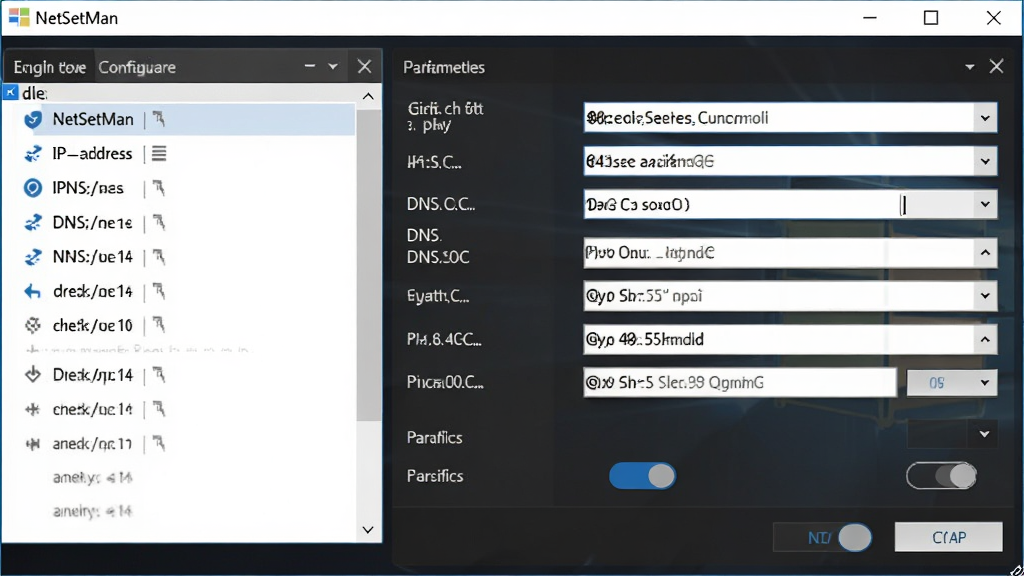Click the icon beside aneck/nc11
This screenshot has width=1024, height=576.
pos(33,444)
